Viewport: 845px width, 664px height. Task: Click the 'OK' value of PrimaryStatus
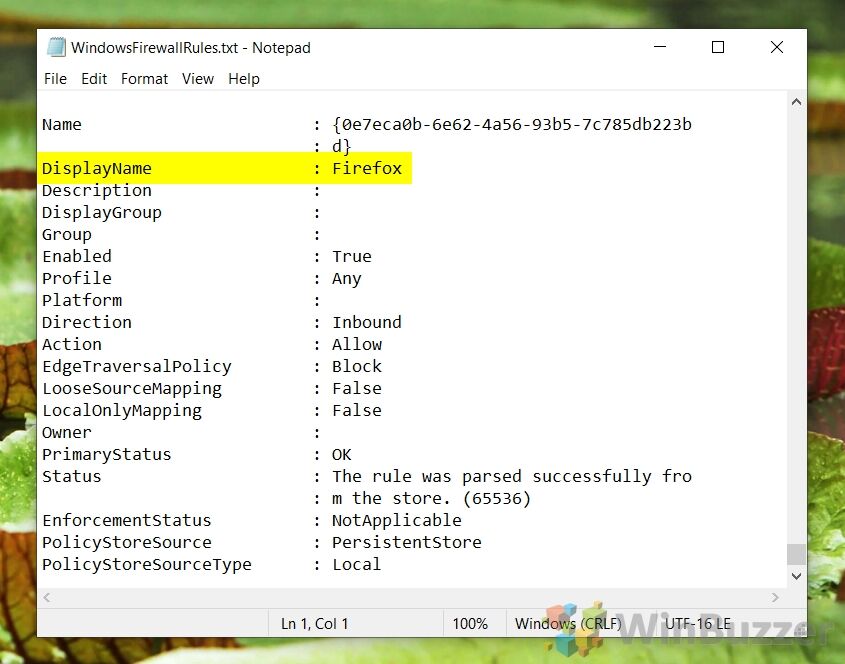[342, 454]
